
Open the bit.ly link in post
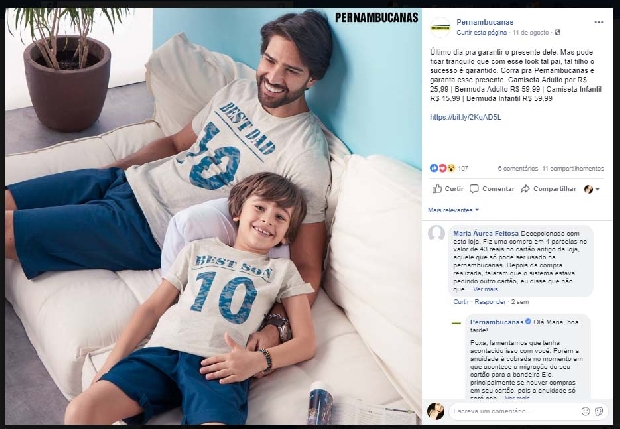[x=465, y=117]
